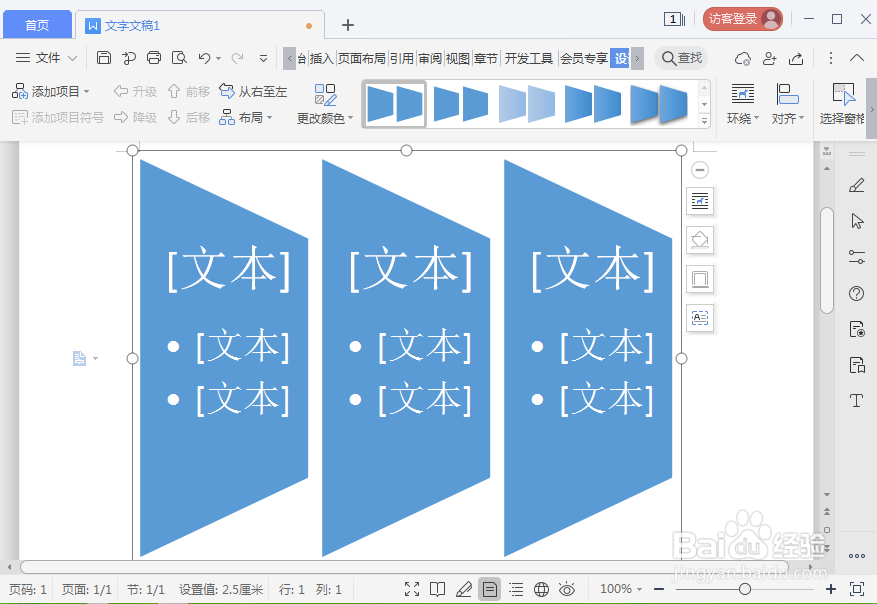The height and width of the screenshot is (604, 877).
Task: Select the fifth 3D SmartArt style thumbnail
Action: point(658,104)
